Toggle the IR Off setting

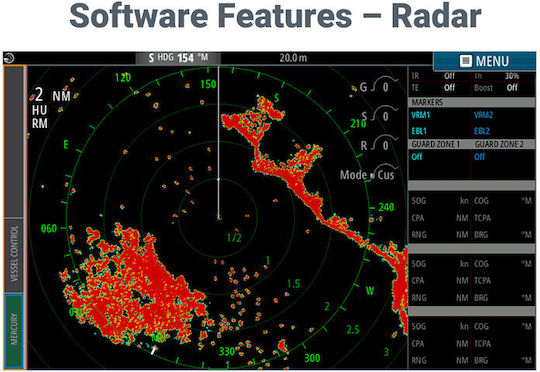point(449,76)
